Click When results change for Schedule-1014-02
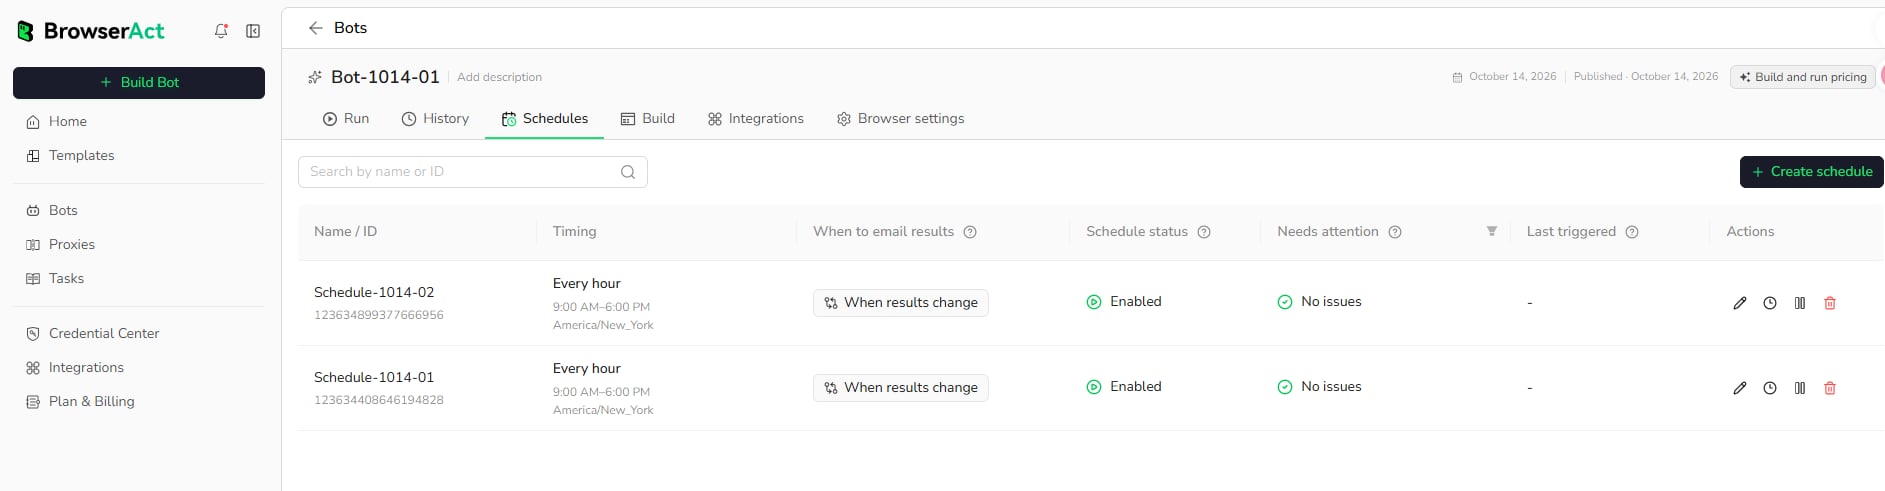The height and width of the screenshot is (491, 1885). [901, 303]
